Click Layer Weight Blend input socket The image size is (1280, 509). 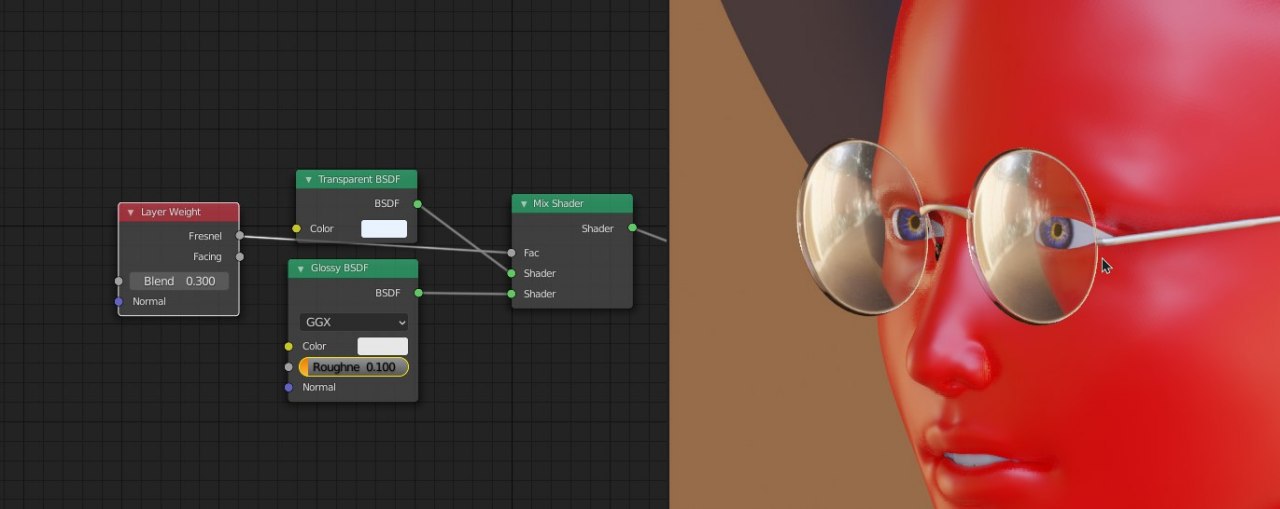pyautogui.click(x=119, y=281)
